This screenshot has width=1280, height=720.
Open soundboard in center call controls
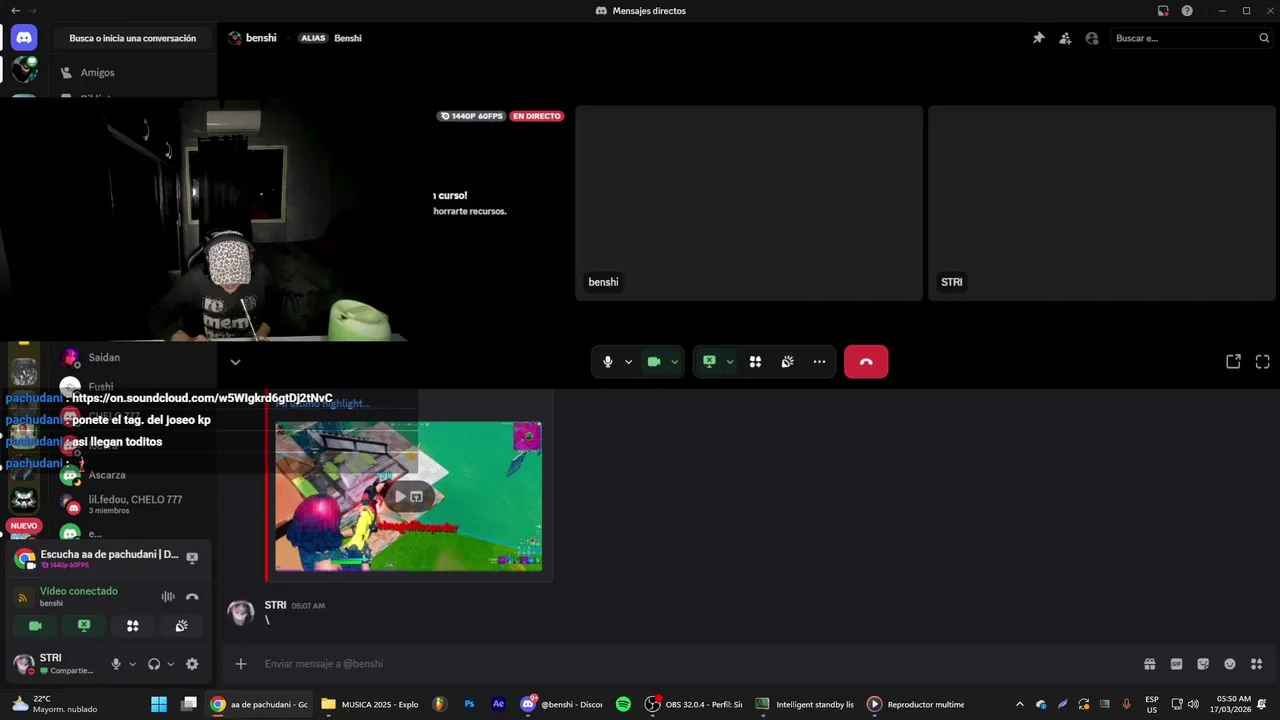tap(787, 362)
